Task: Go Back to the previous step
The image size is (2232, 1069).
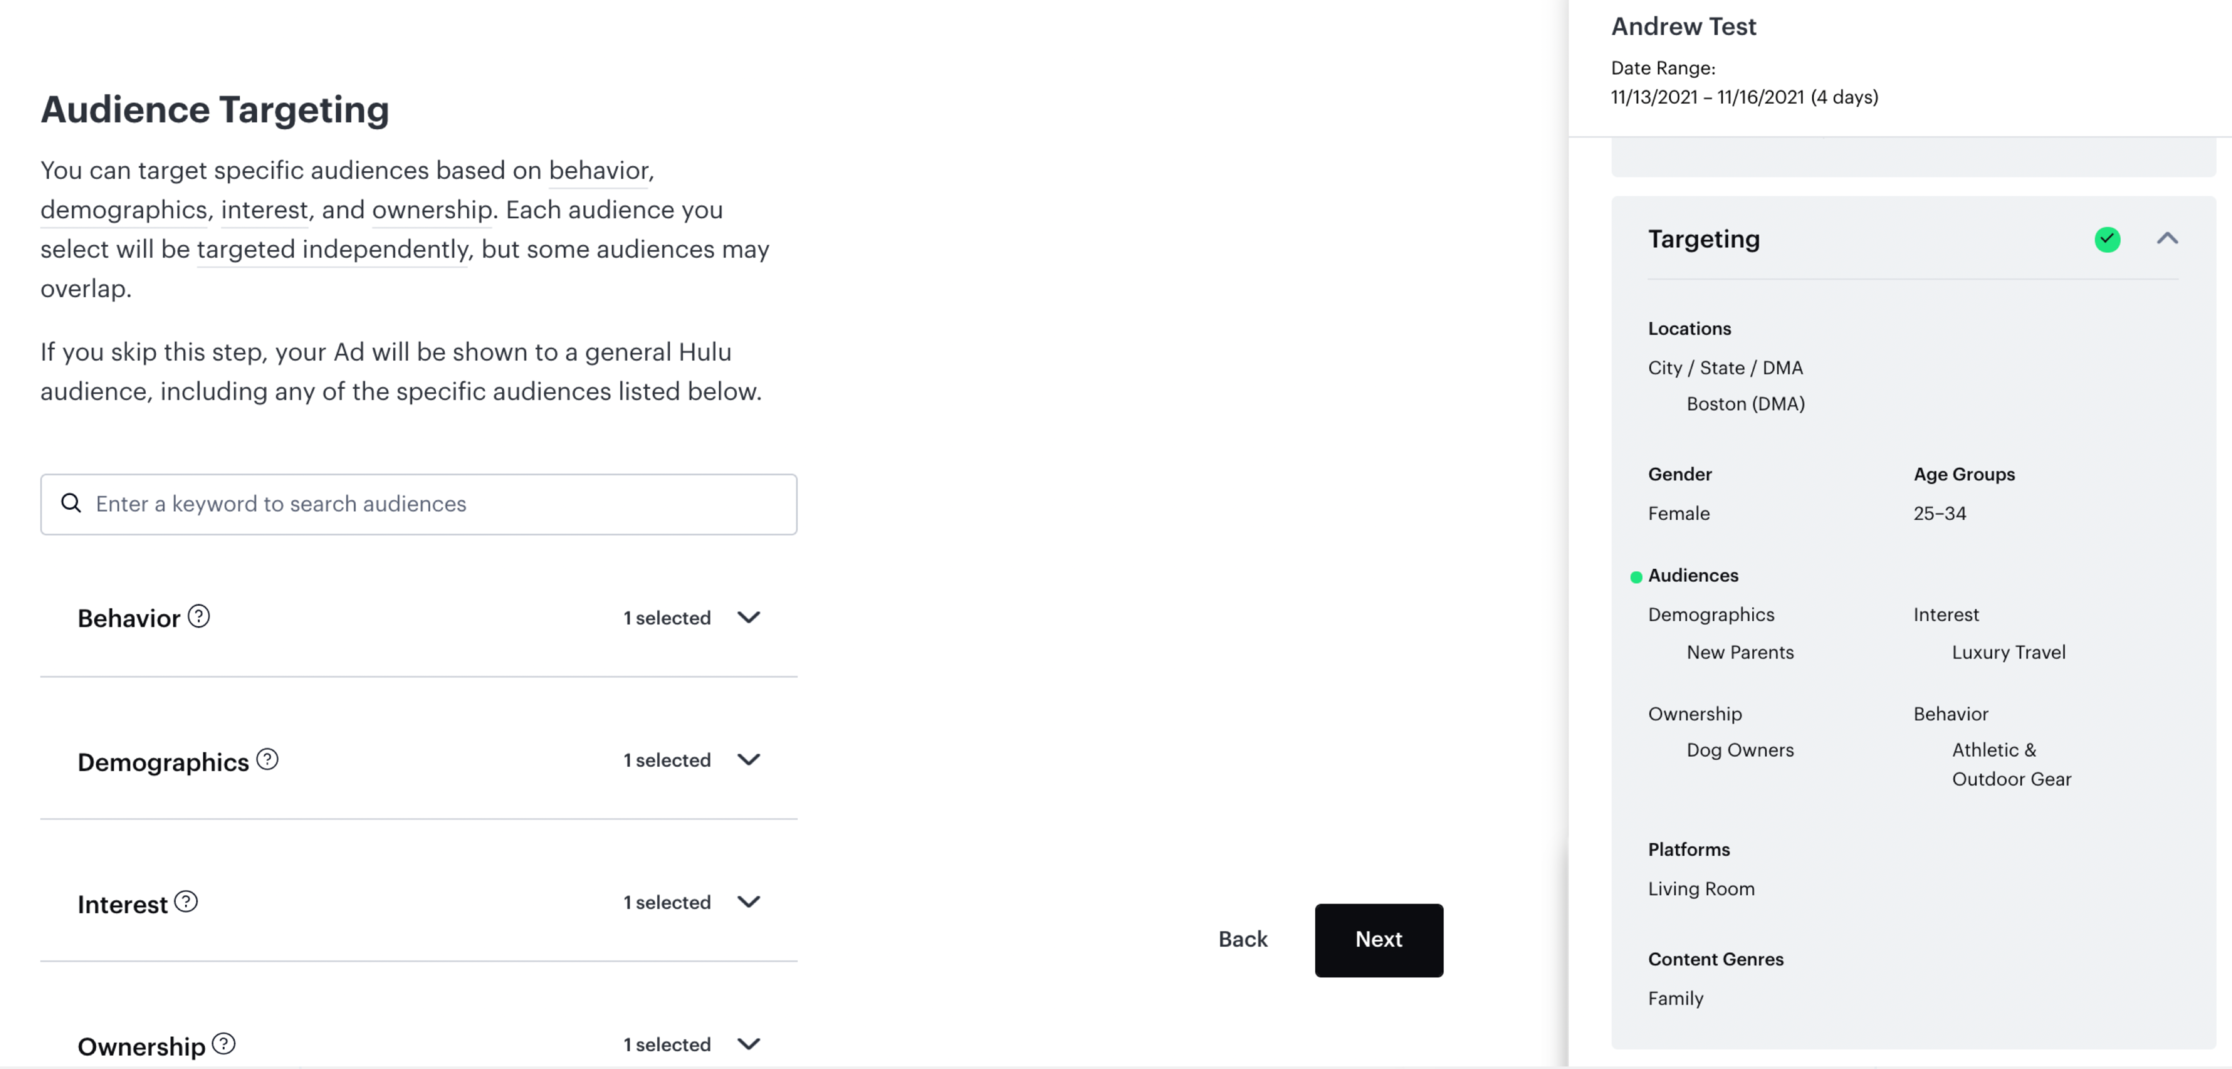Action: pyautogui.click(x=1242, y=939)
